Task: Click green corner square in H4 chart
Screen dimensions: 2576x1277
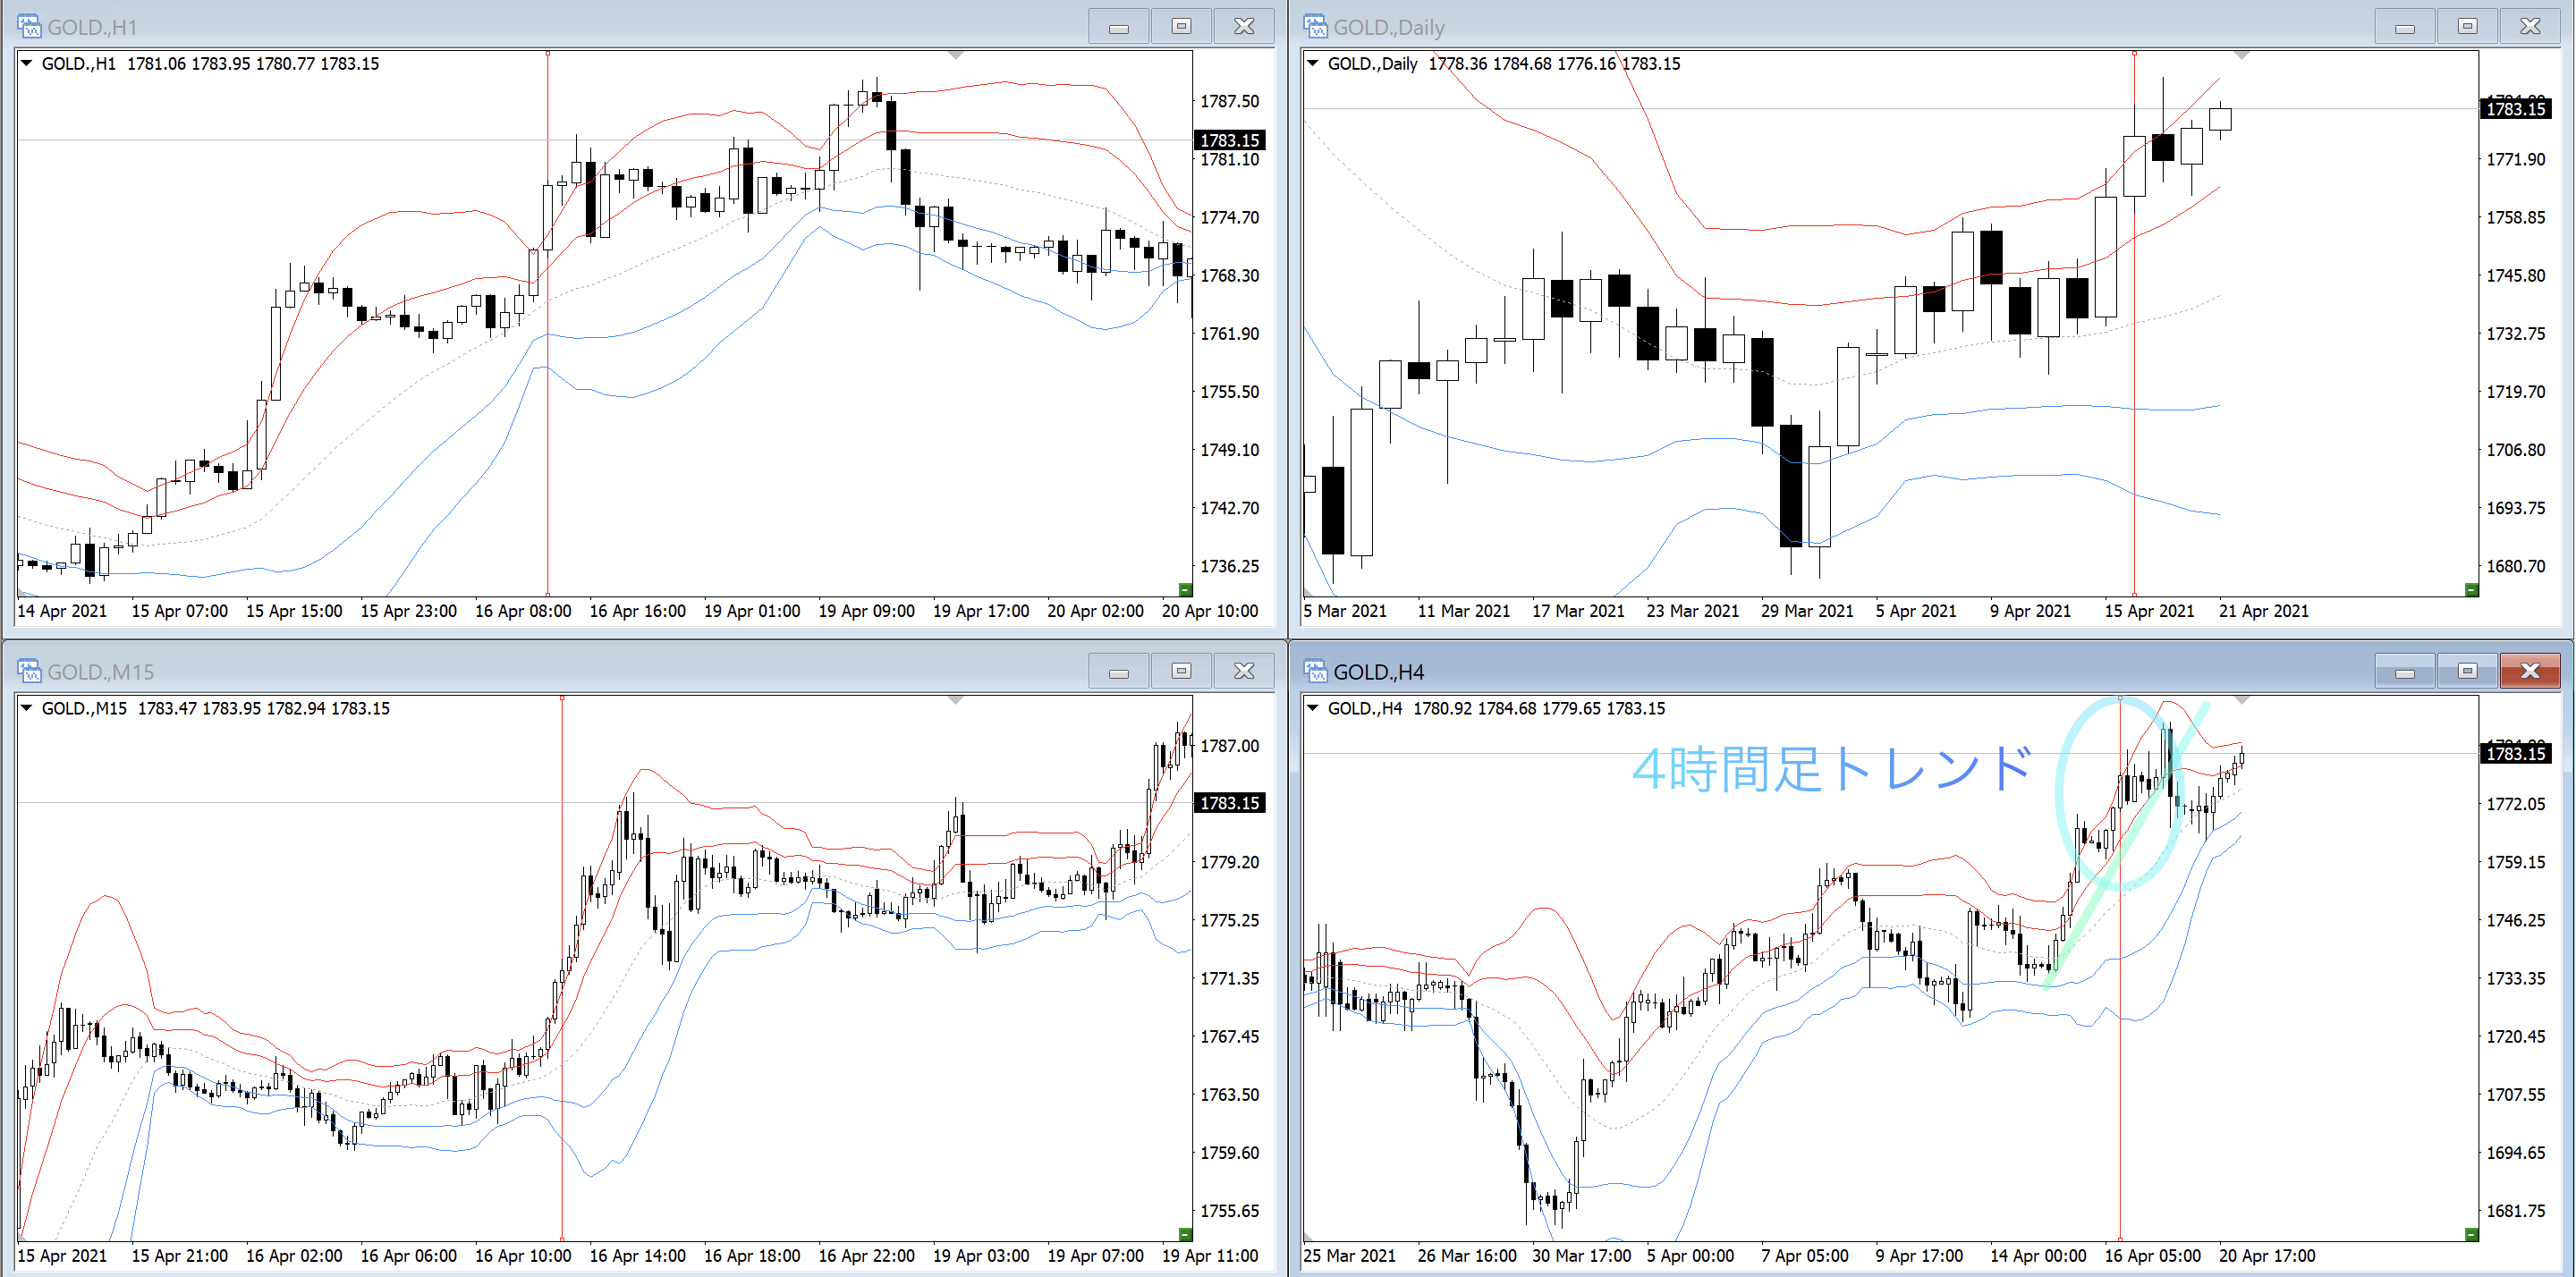Action: click(2471, 1234)
